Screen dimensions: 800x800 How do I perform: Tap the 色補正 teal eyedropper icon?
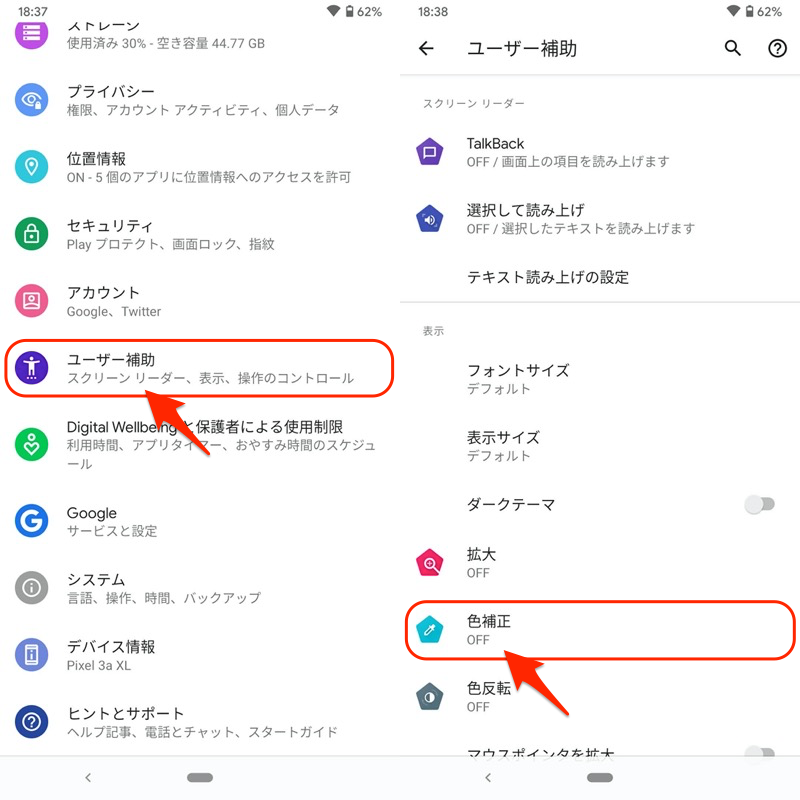(x=430, y=630)
